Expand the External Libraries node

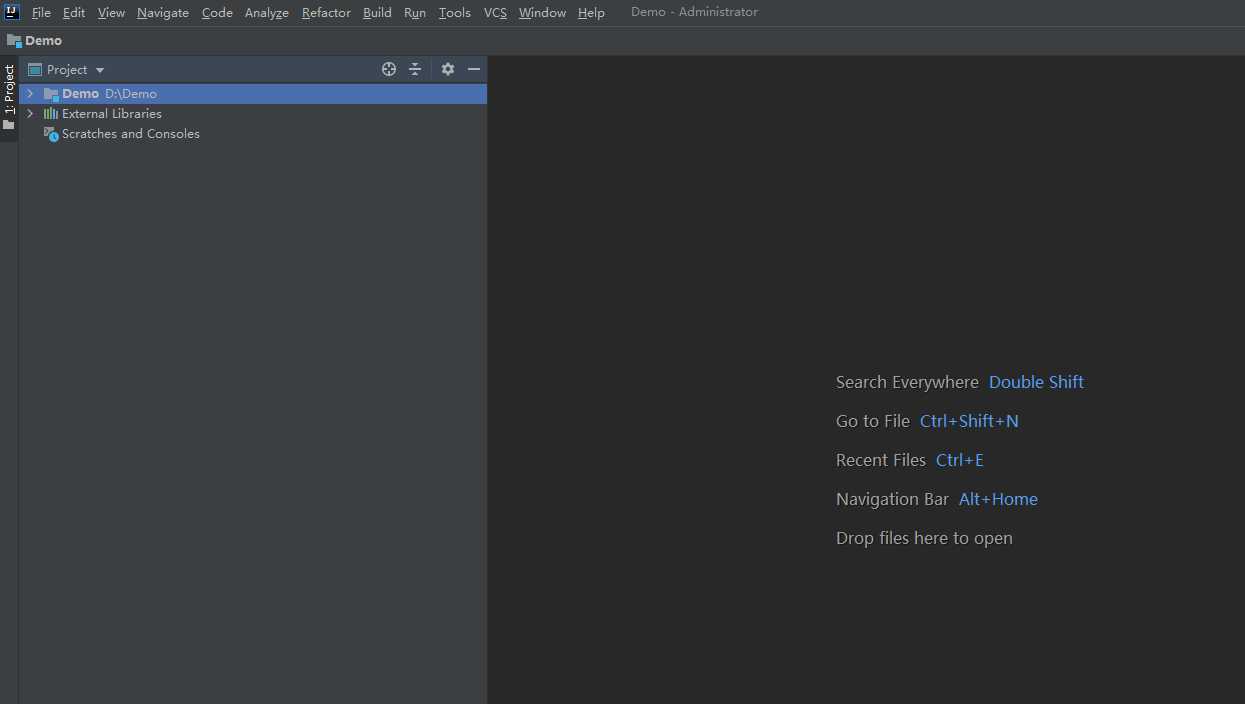(x=30, y=113)
